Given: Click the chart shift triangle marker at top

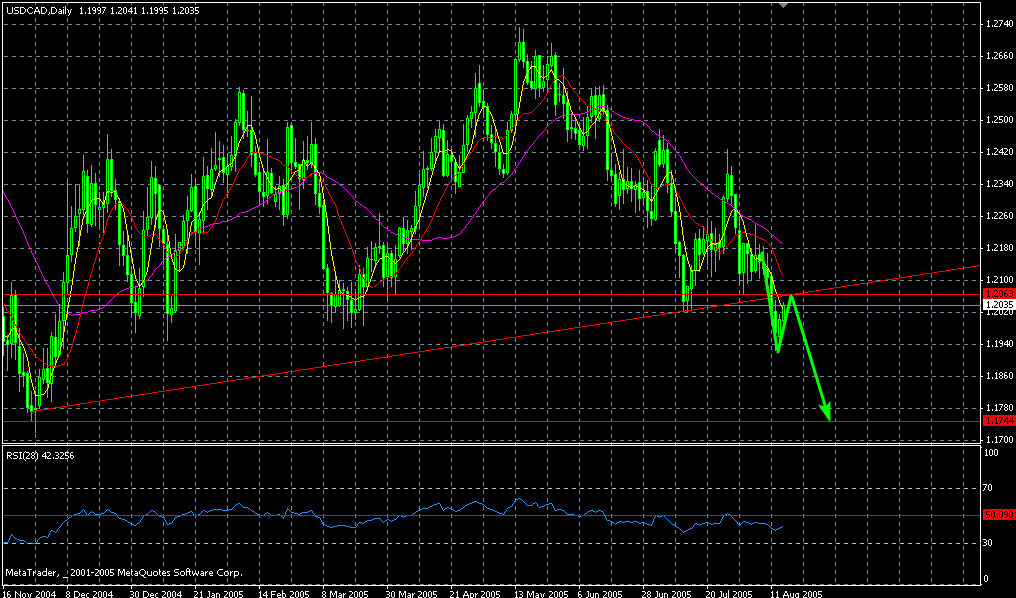Looking at the screenshot, I should tap(784, 5).
